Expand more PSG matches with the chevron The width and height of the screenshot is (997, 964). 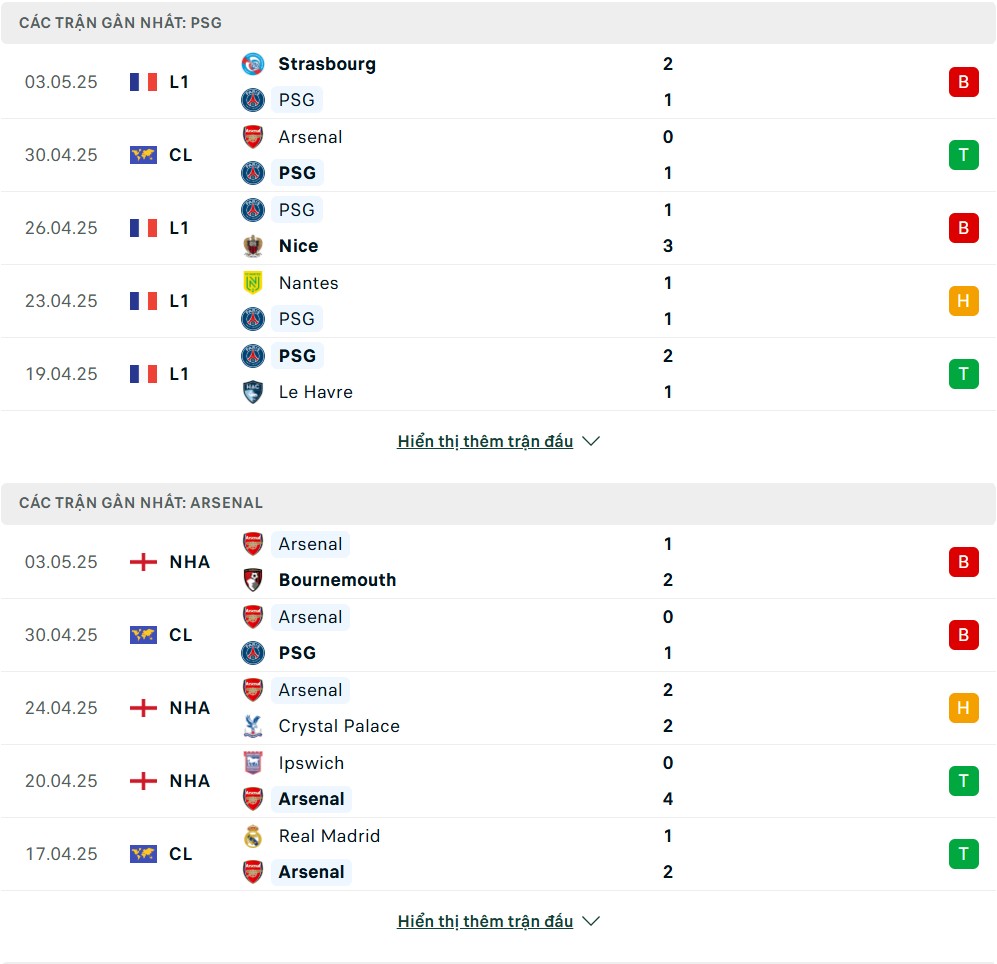tap(591, 441)
